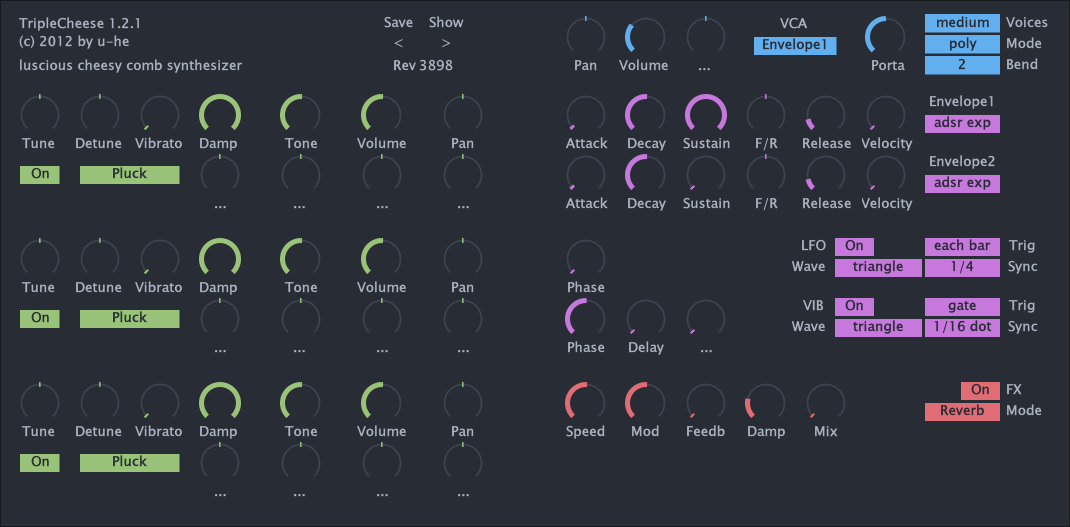Open the VIB Wave triangle selector
The width and height of the screenshot is (1070, 527).
pos(878,327)
